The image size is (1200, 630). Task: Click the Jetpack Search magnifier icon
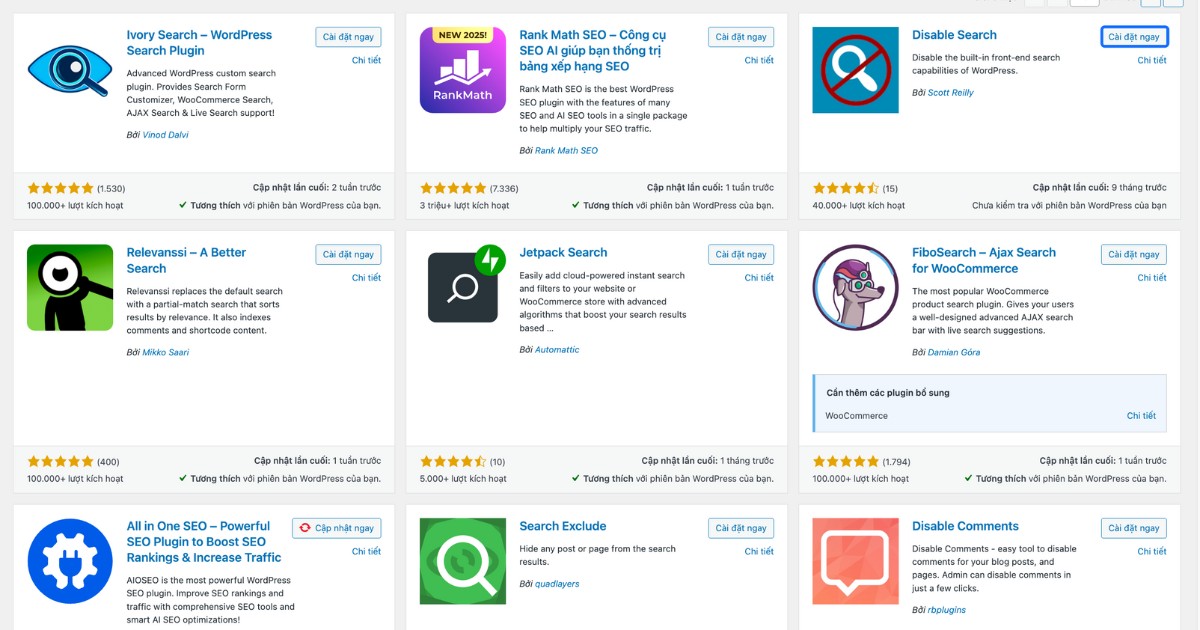click(x=462, y=287)
